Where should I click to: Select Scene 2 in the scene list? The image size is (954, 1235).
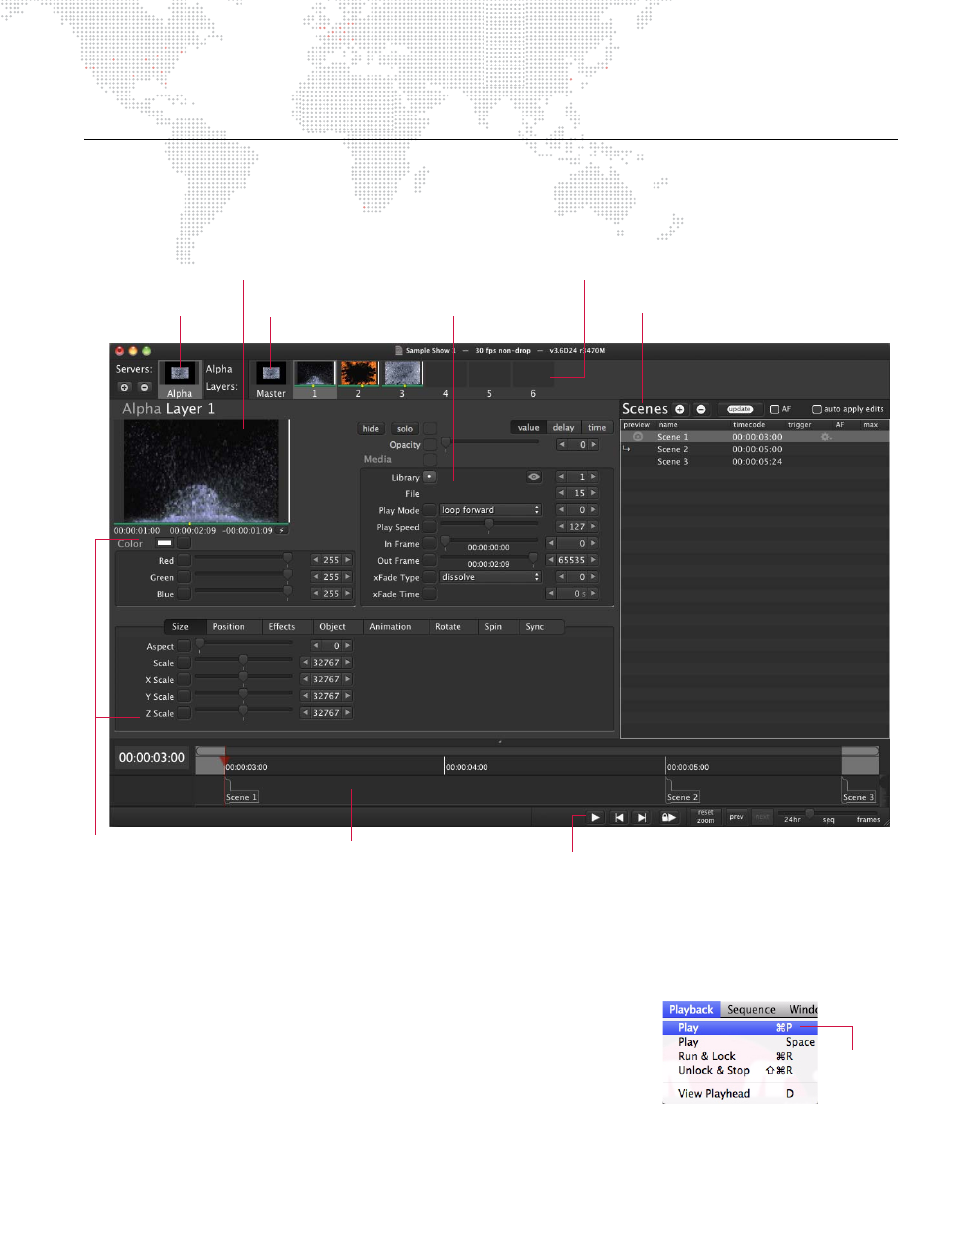tap(671, 449)
